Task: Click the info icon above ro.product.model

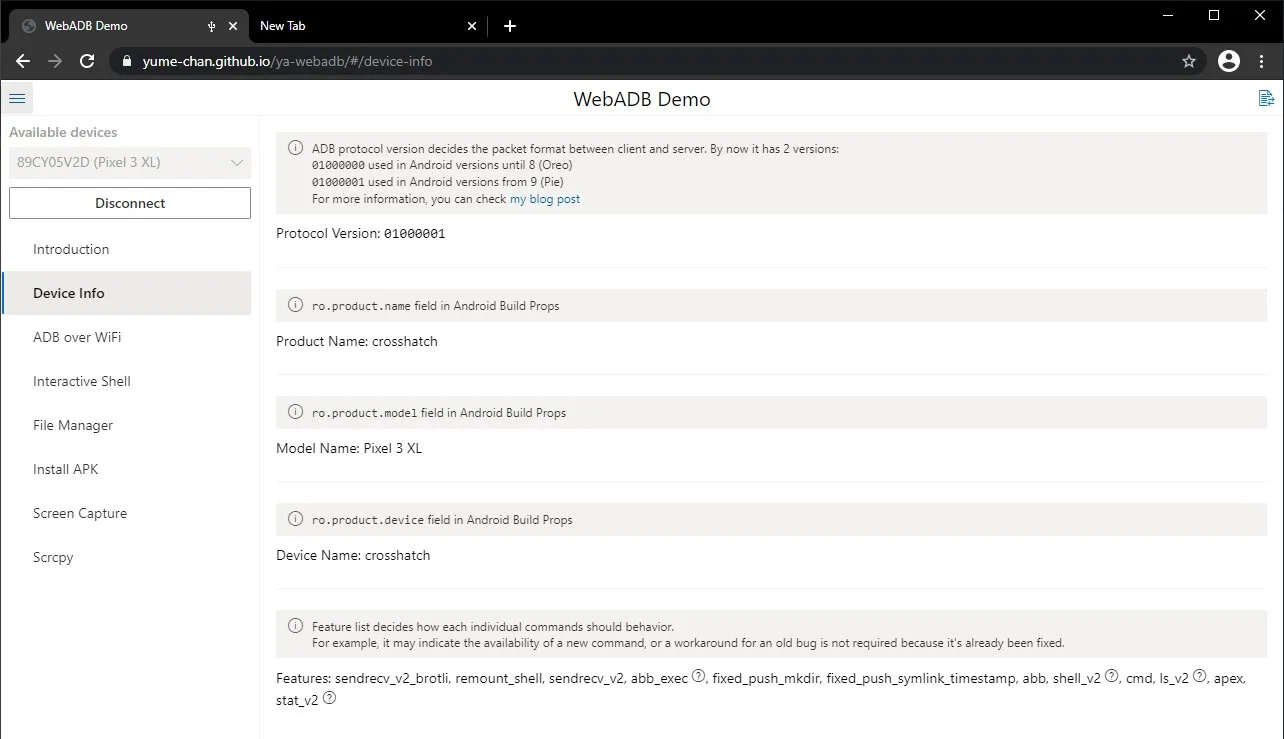Action: point(295,412)
